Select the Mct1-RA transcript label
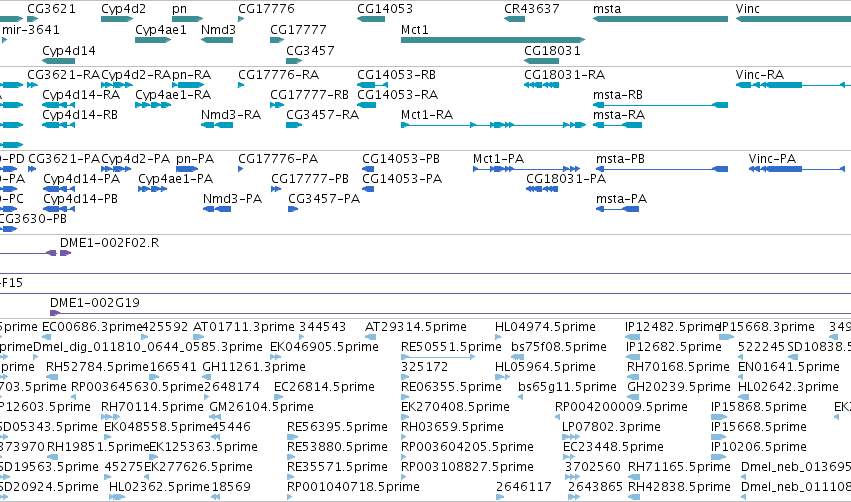Image resolution: width=851 pixels, height=502 pixels. coord(427,115)
